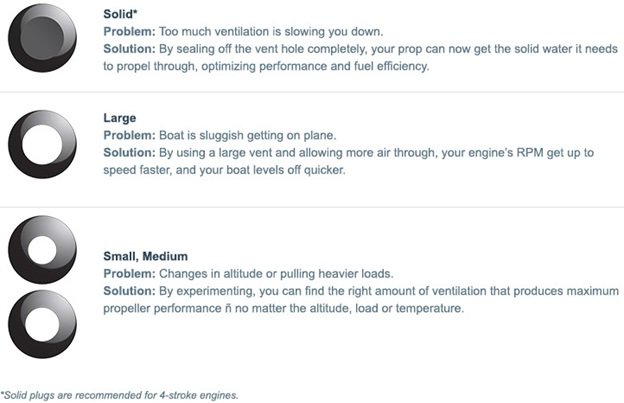Click the "propeller performance" altitude, load, temperature line
Screen dimensions: 624x403
point(284,308)
